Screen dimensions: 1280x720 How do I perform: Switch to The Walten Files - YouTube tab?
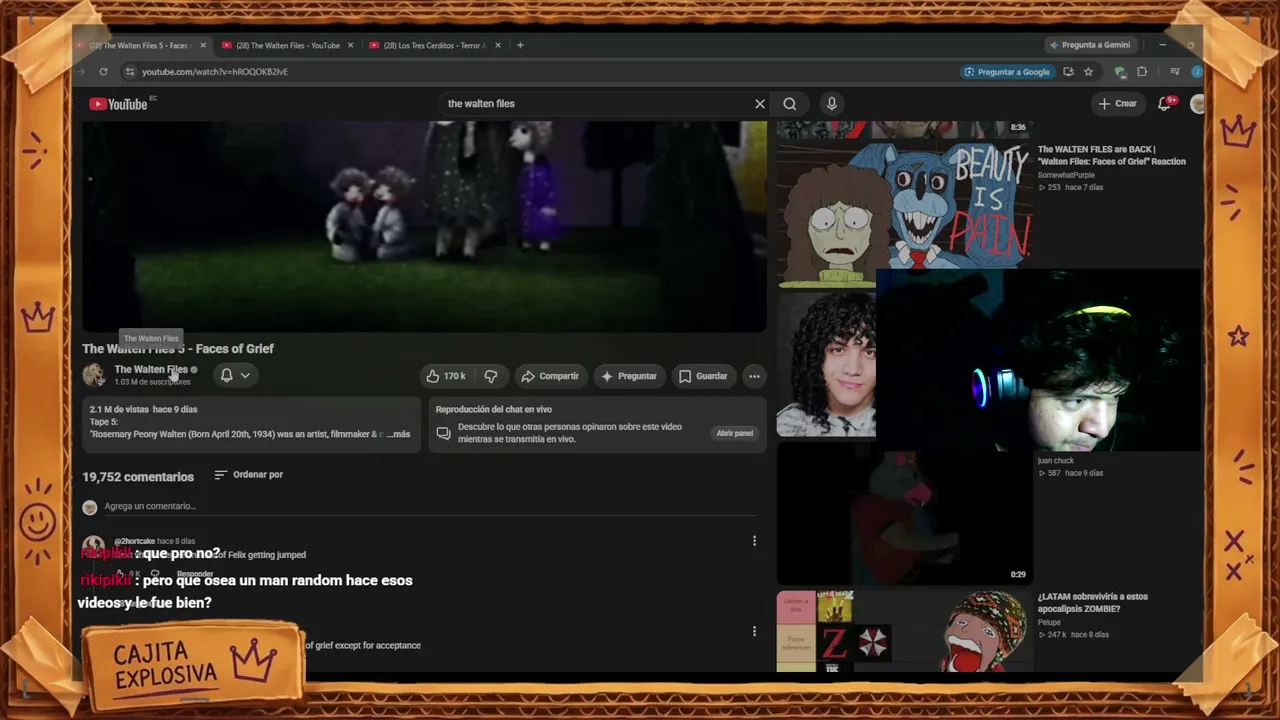tap(288, 45)
